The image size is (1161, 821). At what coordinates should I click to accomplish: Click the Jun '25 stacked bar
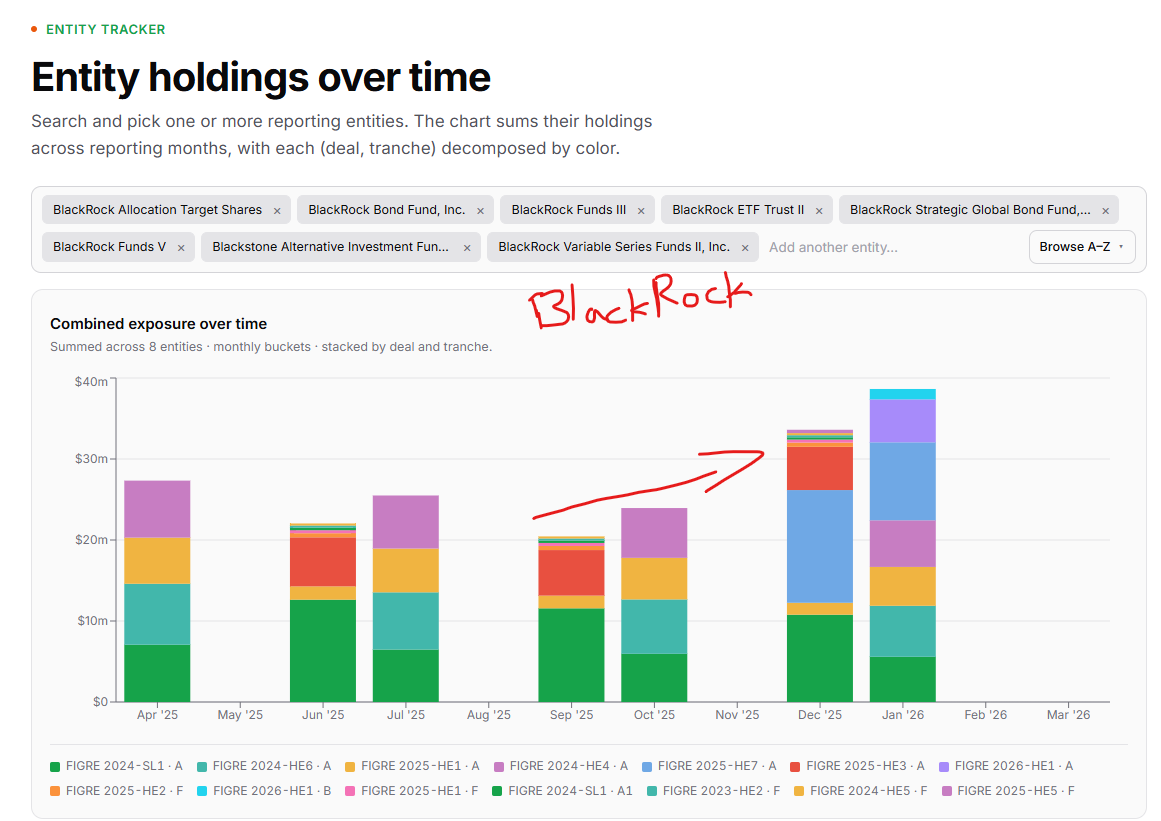(323, 612)
